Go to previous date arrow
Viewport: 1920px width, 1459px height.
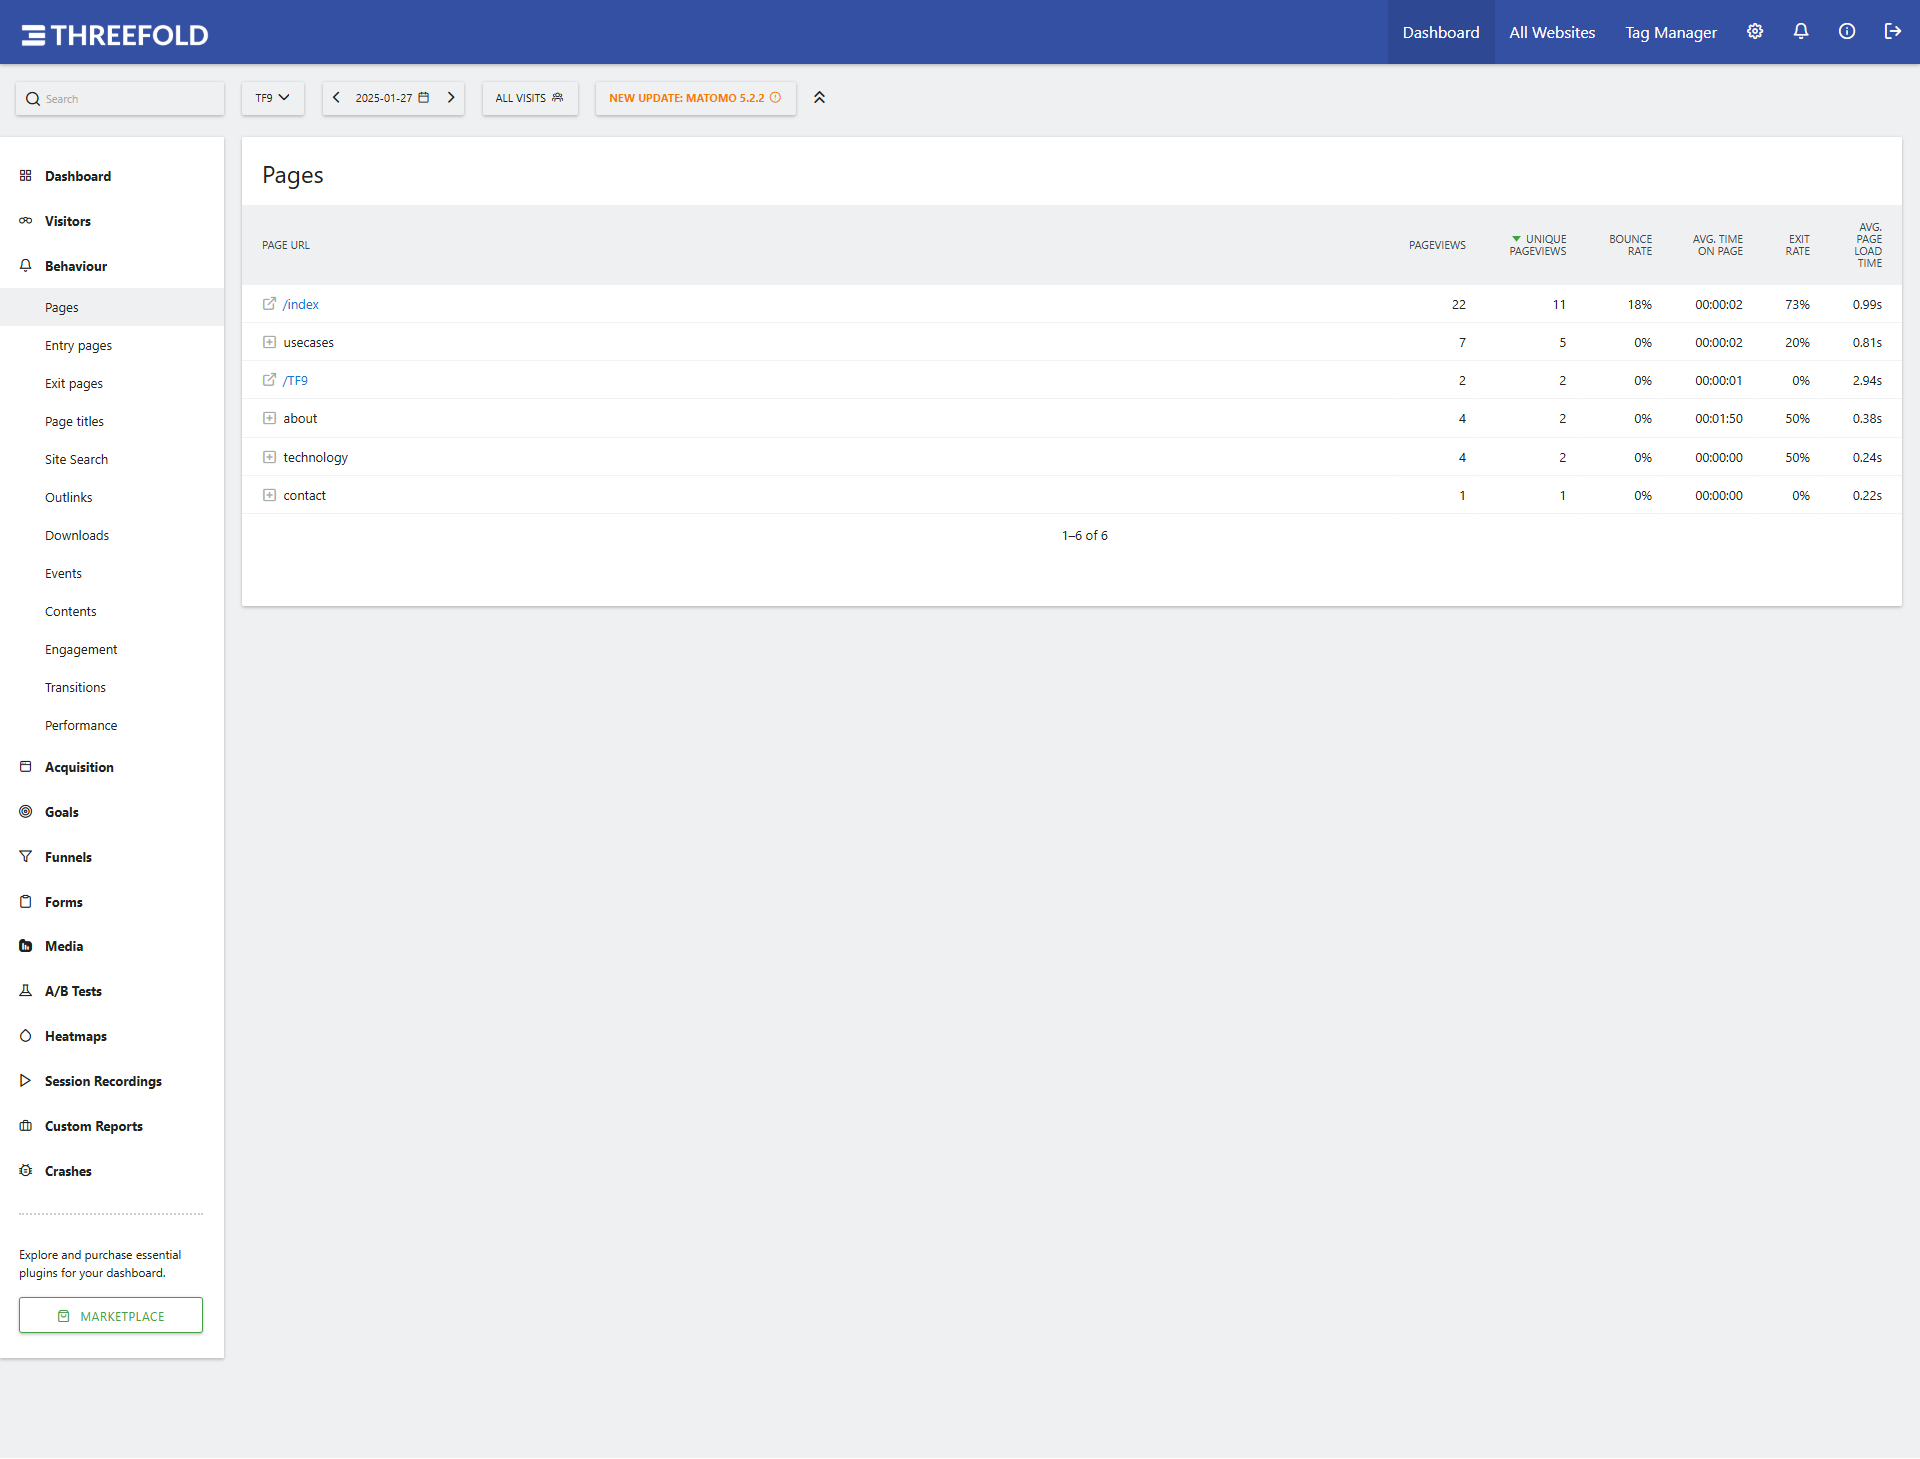[337, 98]
